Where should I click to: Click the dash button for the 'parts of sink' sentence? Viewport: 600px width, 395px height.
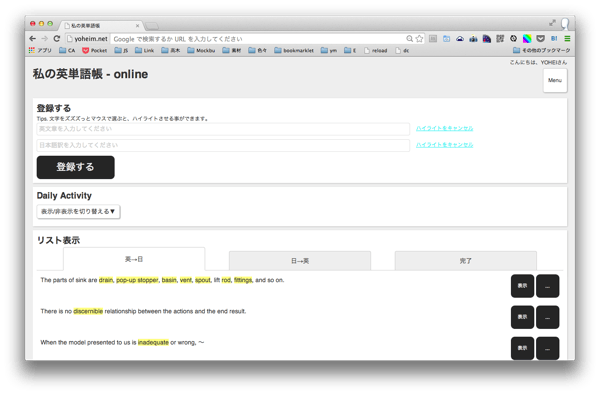pos(548,286)
